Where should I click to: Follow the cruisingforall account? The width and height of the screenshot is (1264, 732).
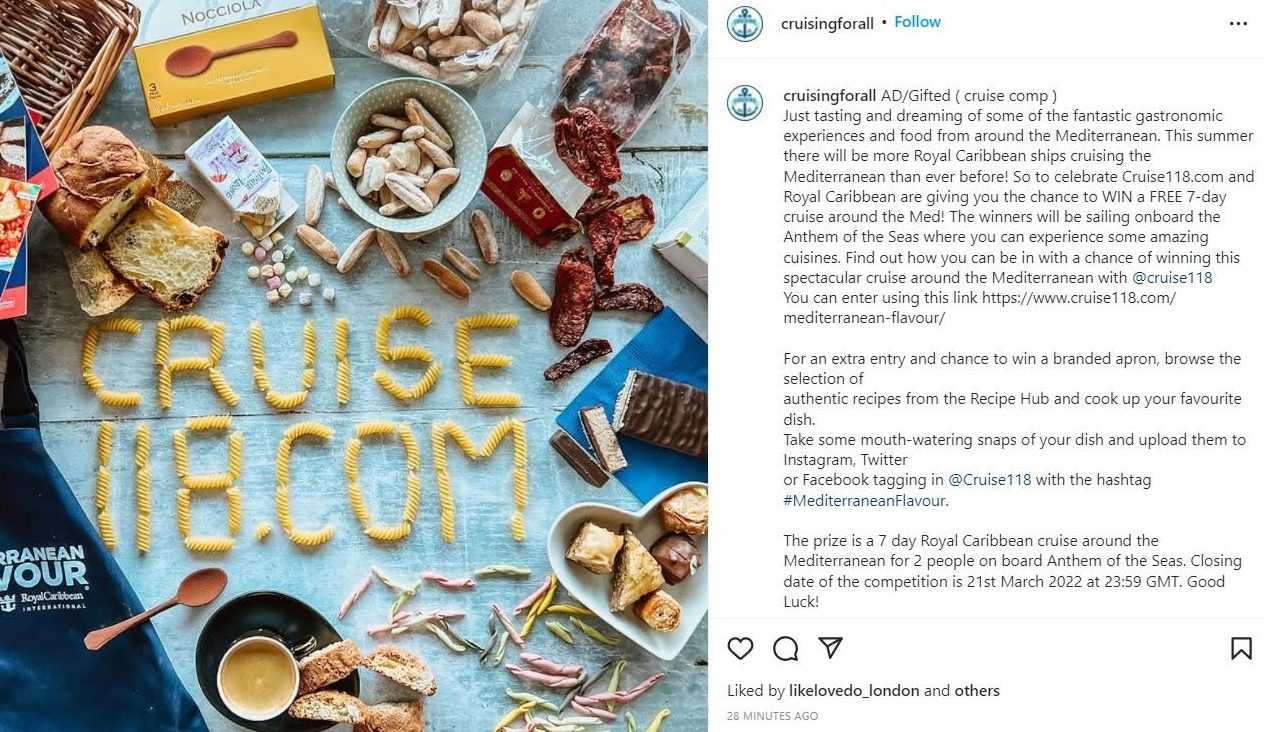917,22
